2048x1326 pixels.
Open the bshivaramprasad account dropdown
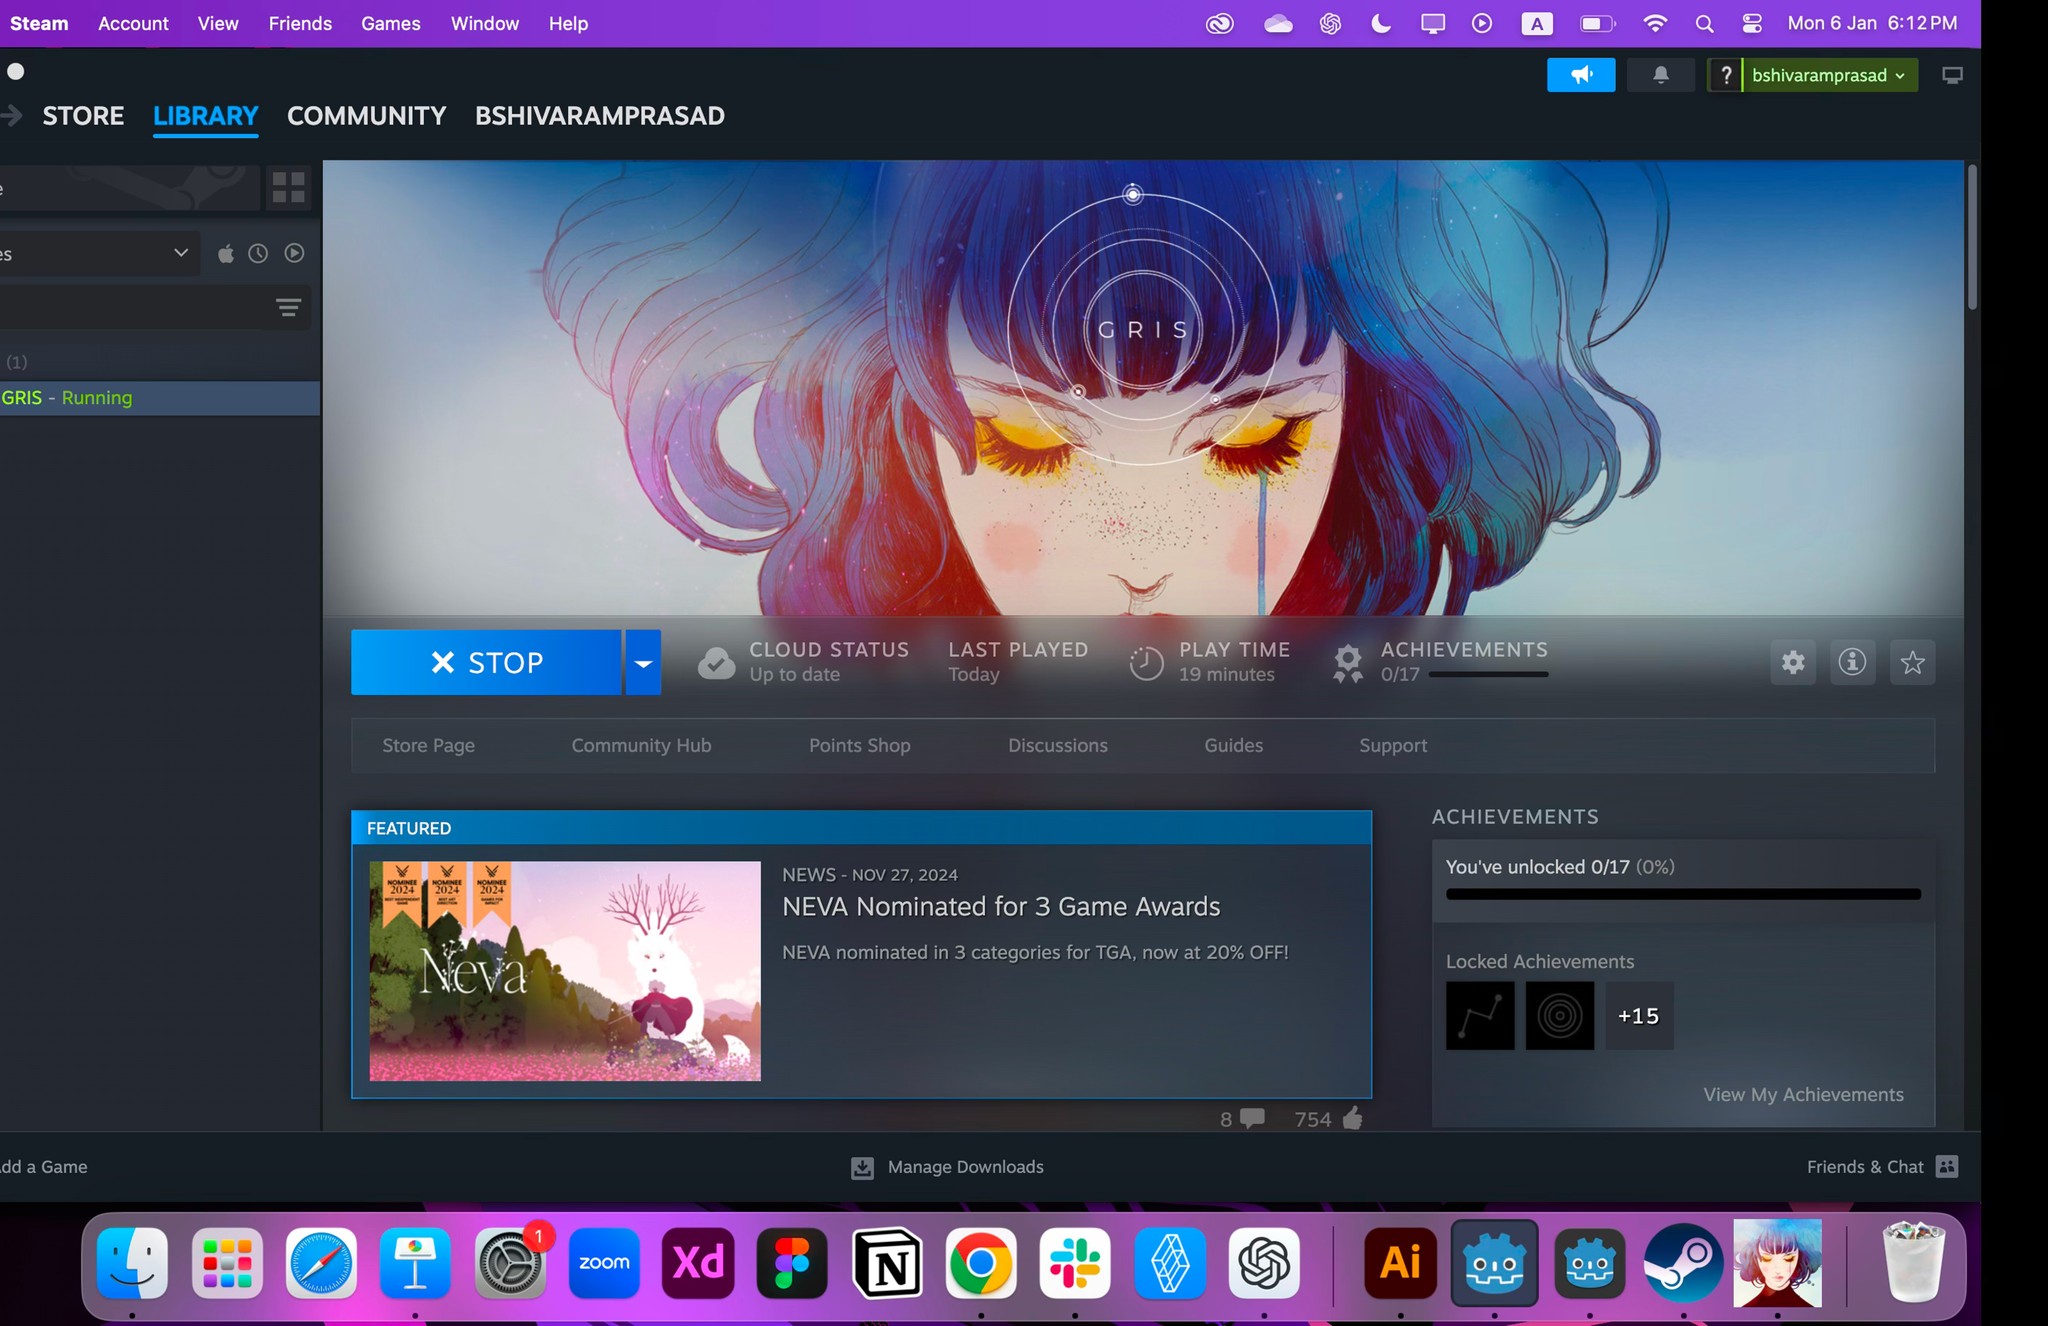1828,76
